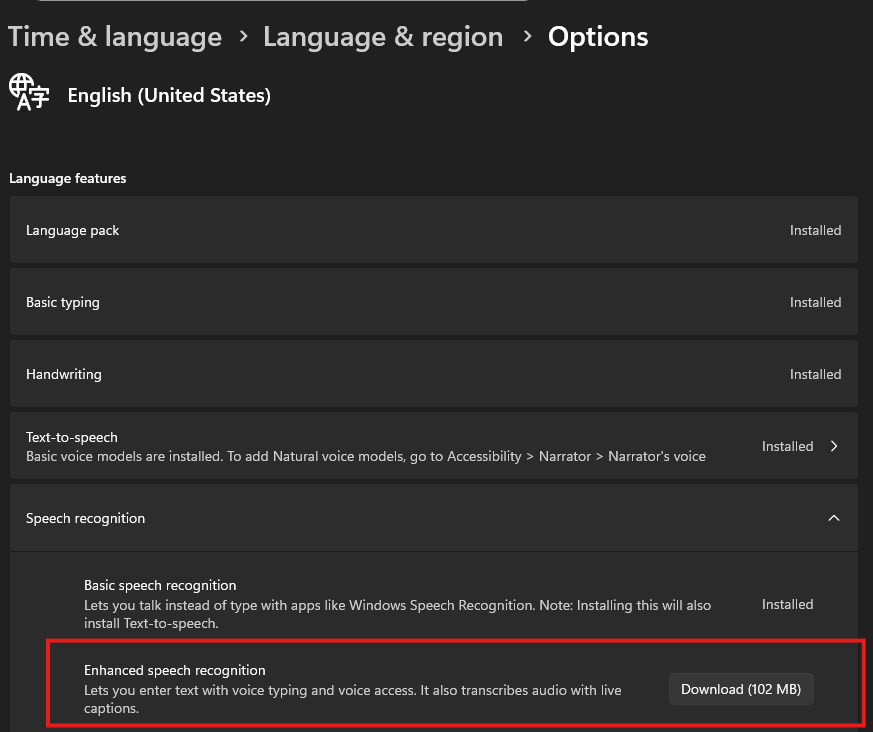
Task: Click the Options breadcrumb title
Action: [598, 37]
